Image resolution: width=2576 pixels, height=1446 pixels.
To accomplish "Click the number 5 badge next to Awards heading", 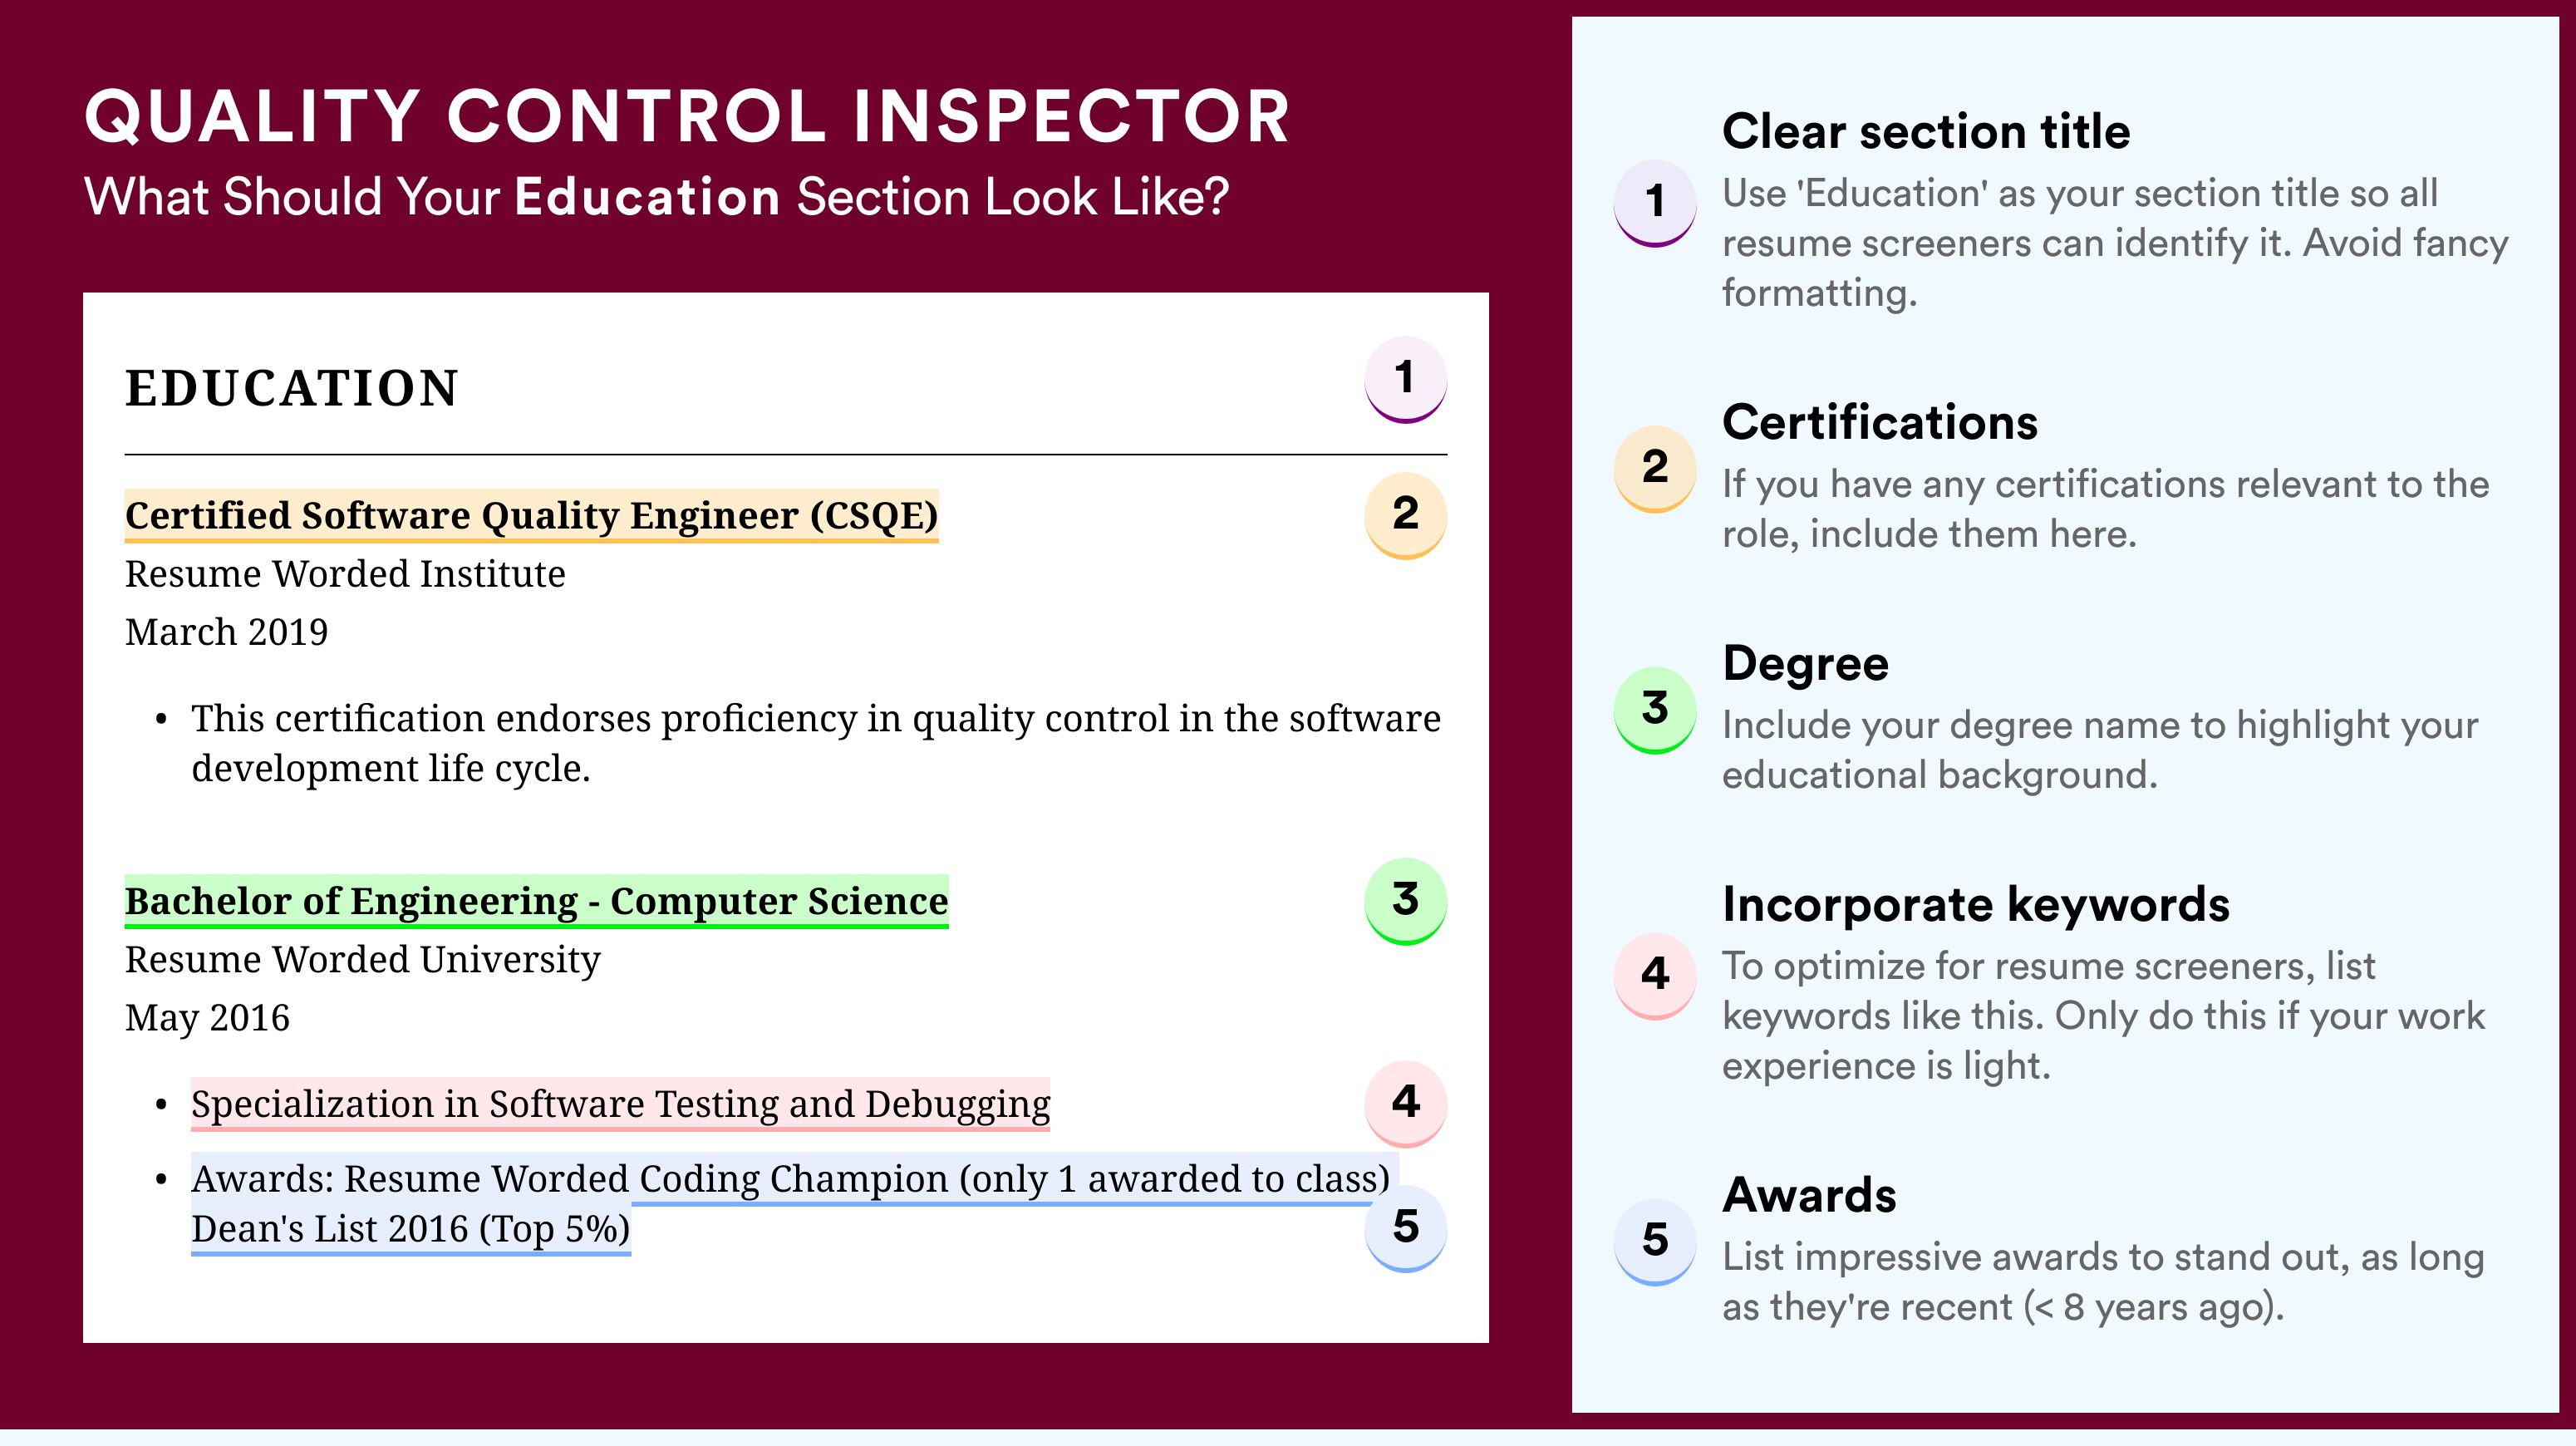I will [1654, 1241].
